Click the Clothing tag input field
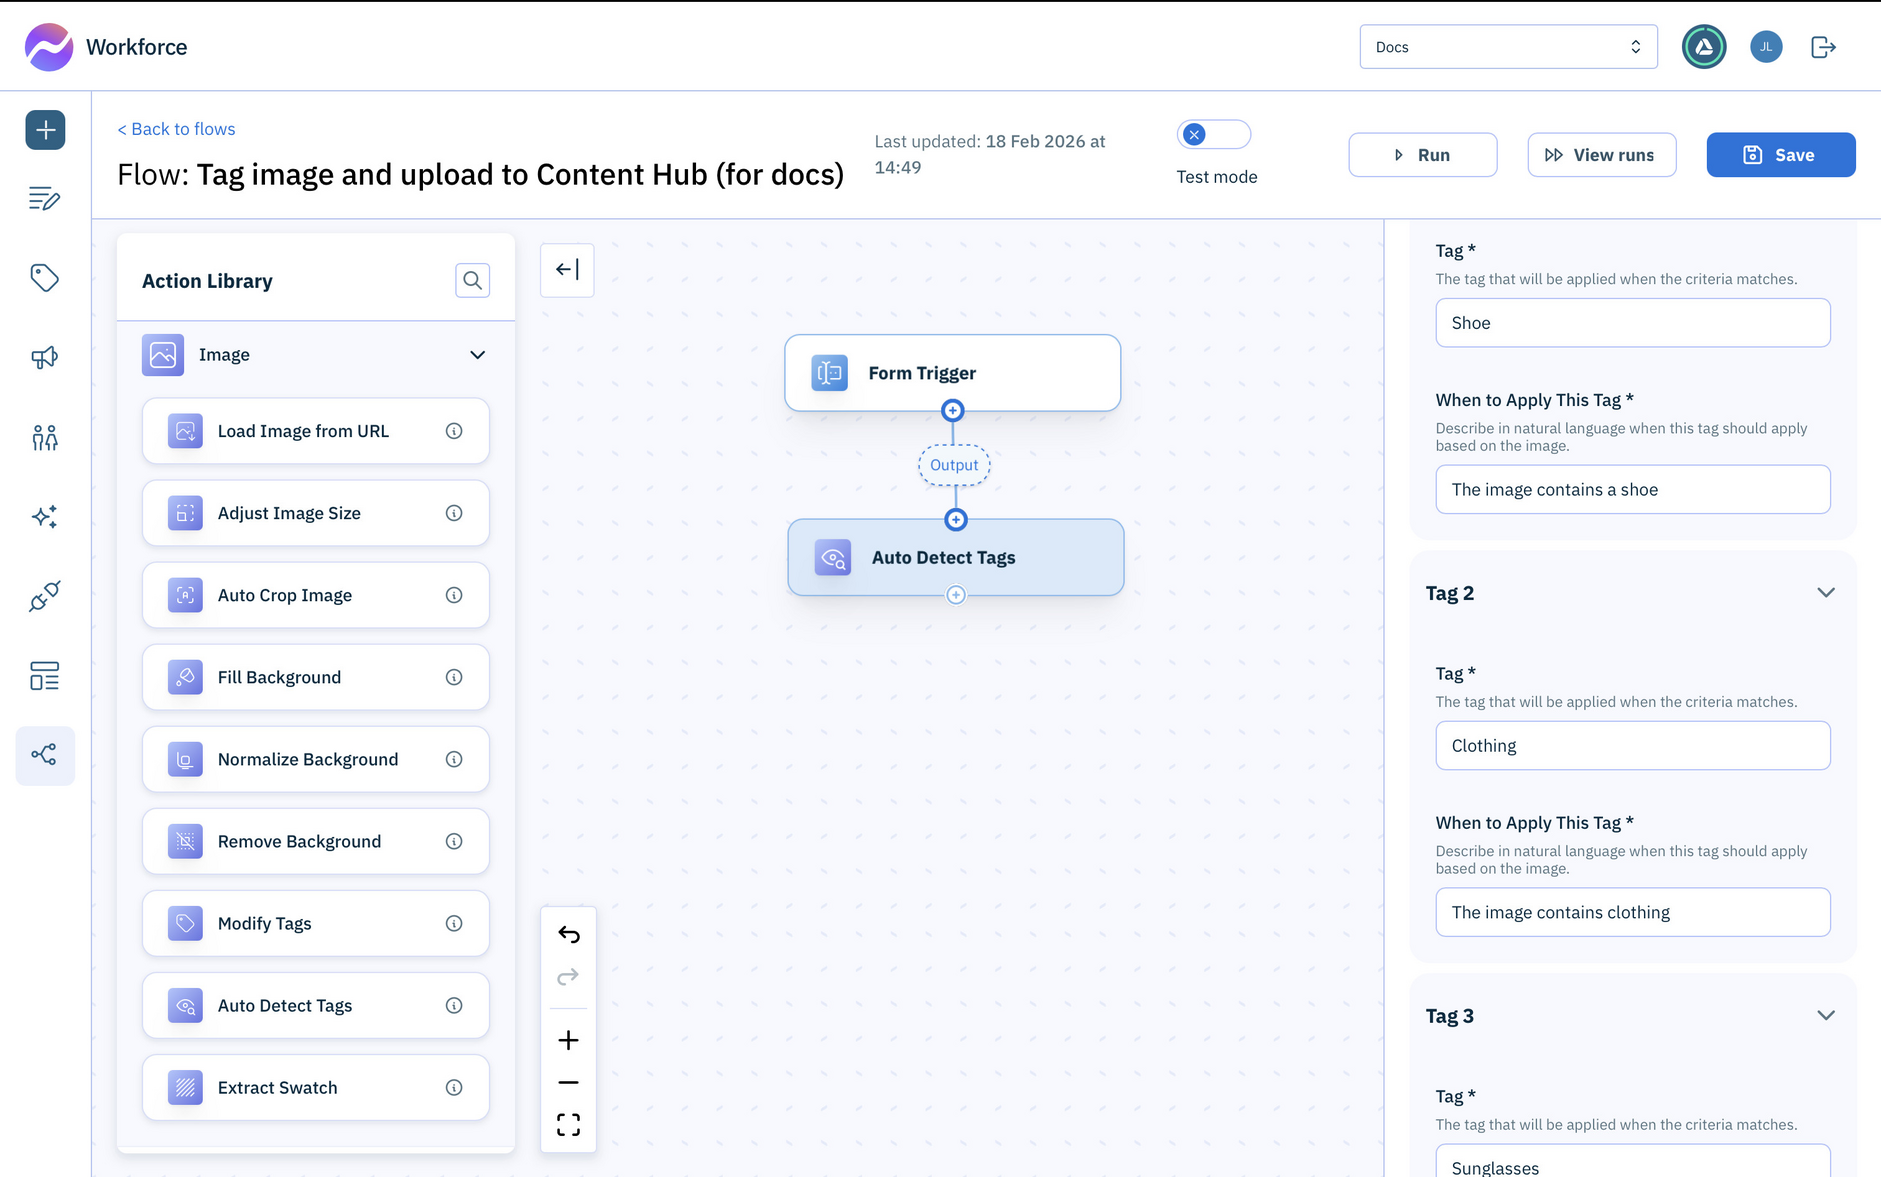The image size is (1881, 1177). coord(1632,745)
